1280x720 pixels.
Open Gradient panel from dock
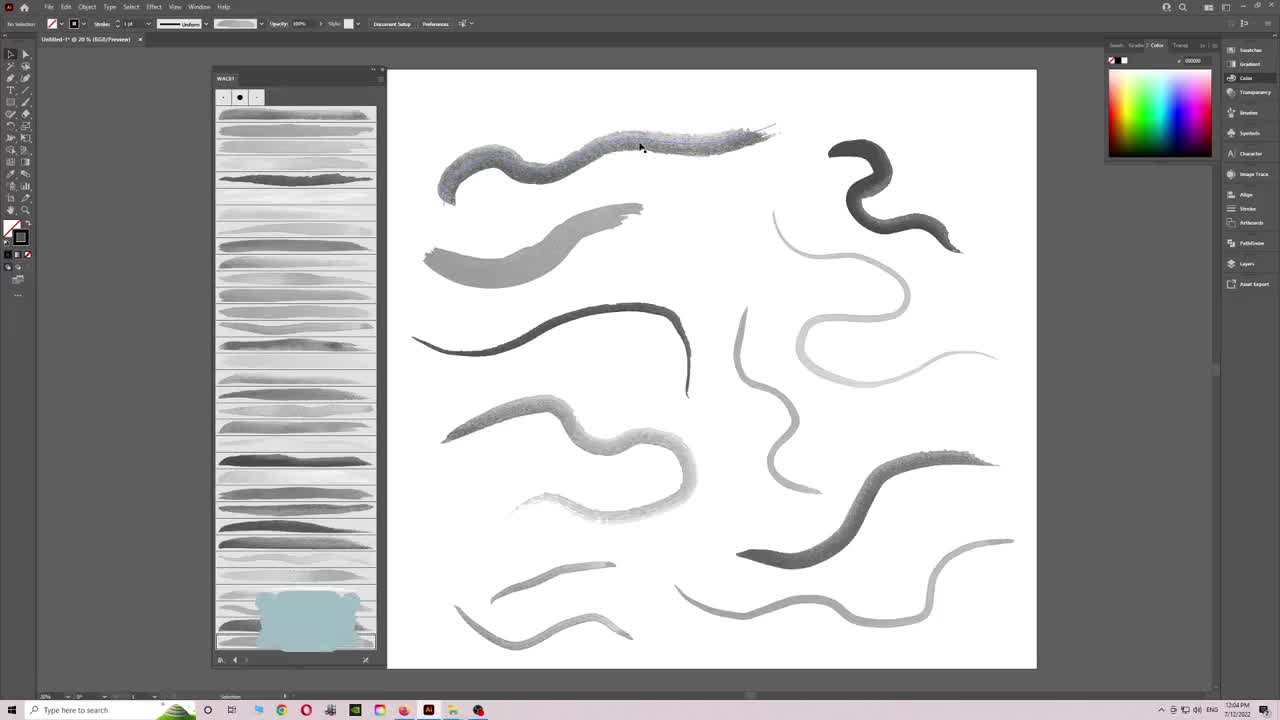(x=1244, y=64)
